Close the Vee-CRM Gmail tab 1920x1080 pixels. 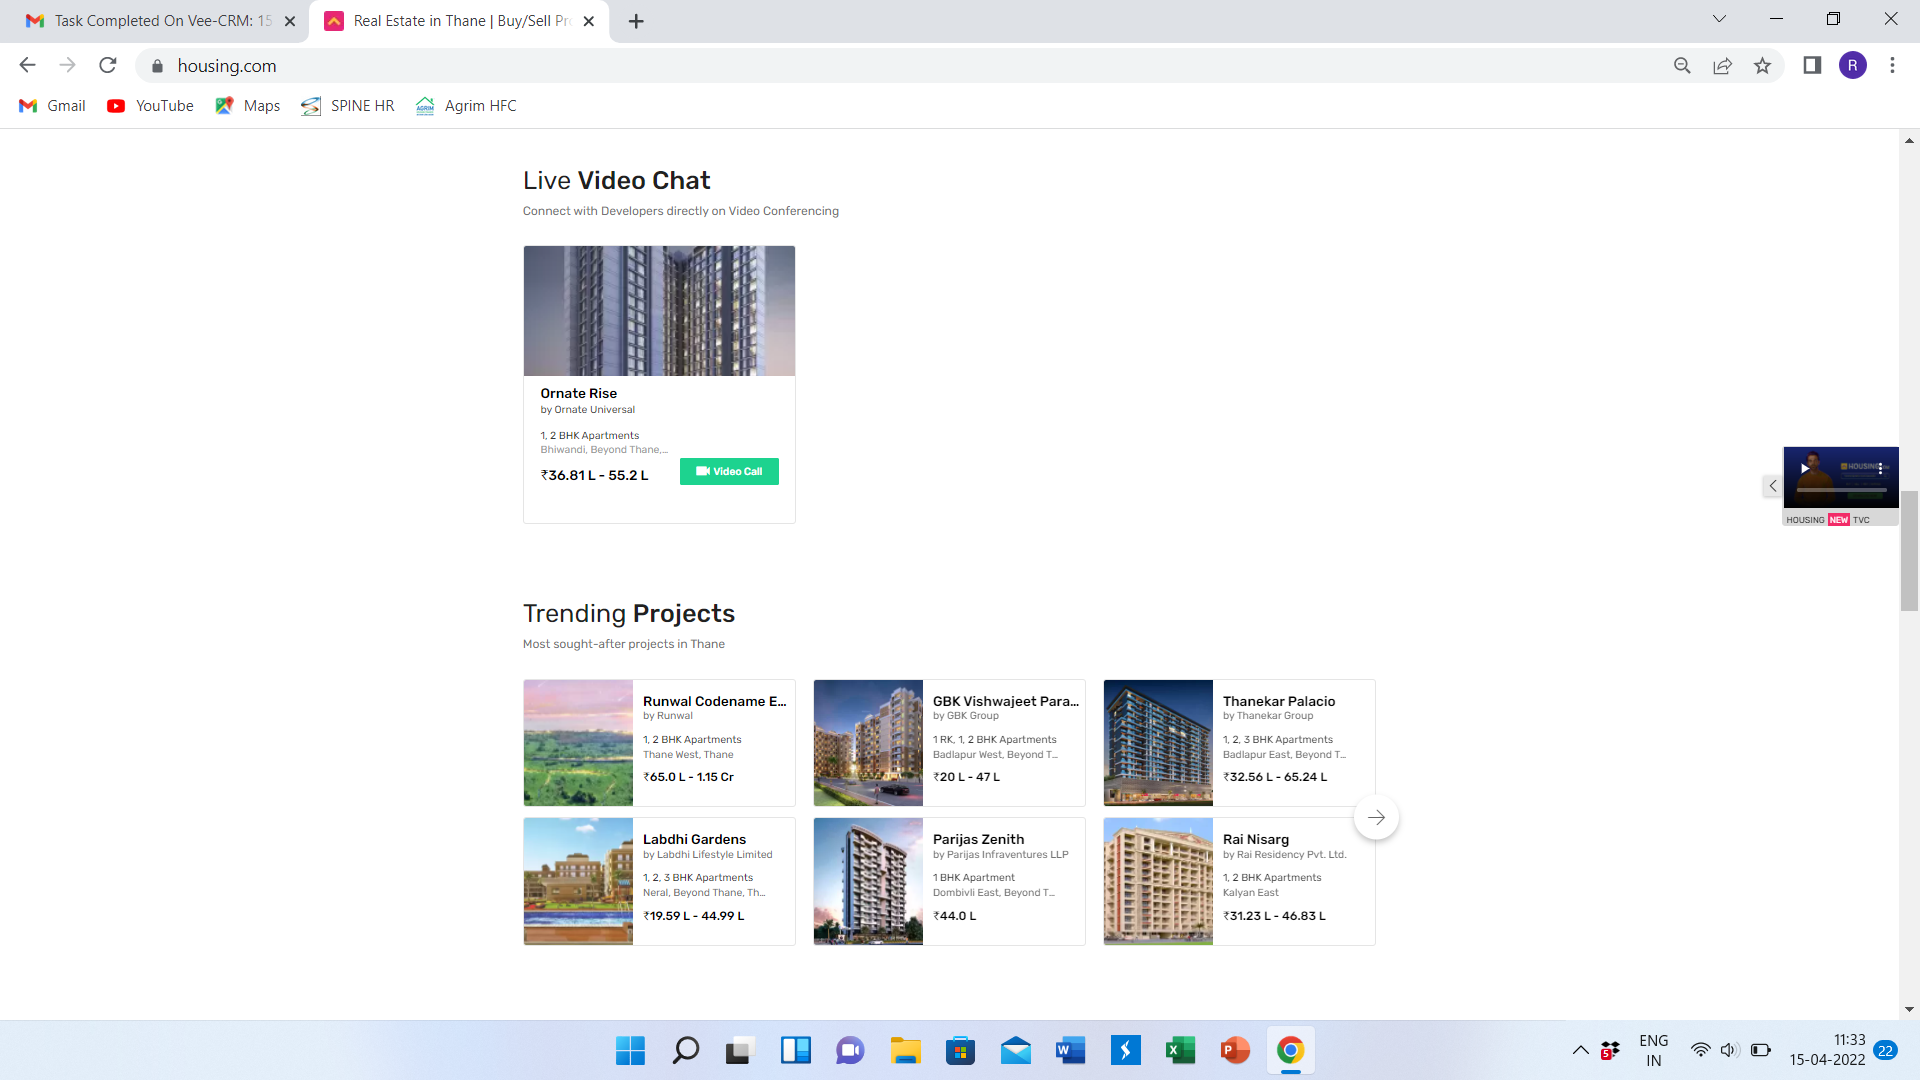[290, 21]
